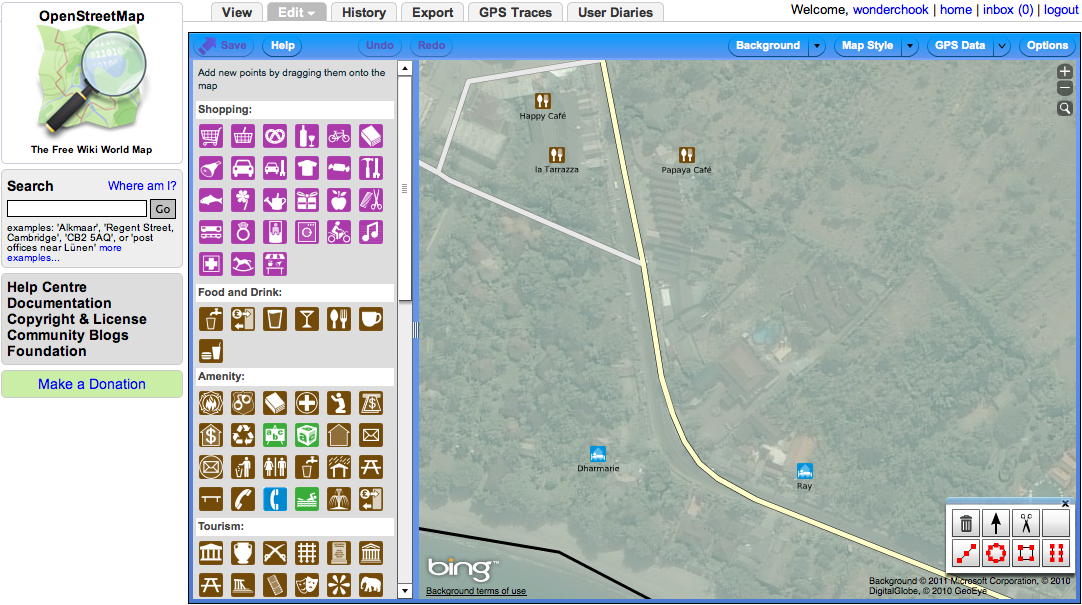
Task: Open the Map Style dropdown arrow
Action: coord(910,46)
